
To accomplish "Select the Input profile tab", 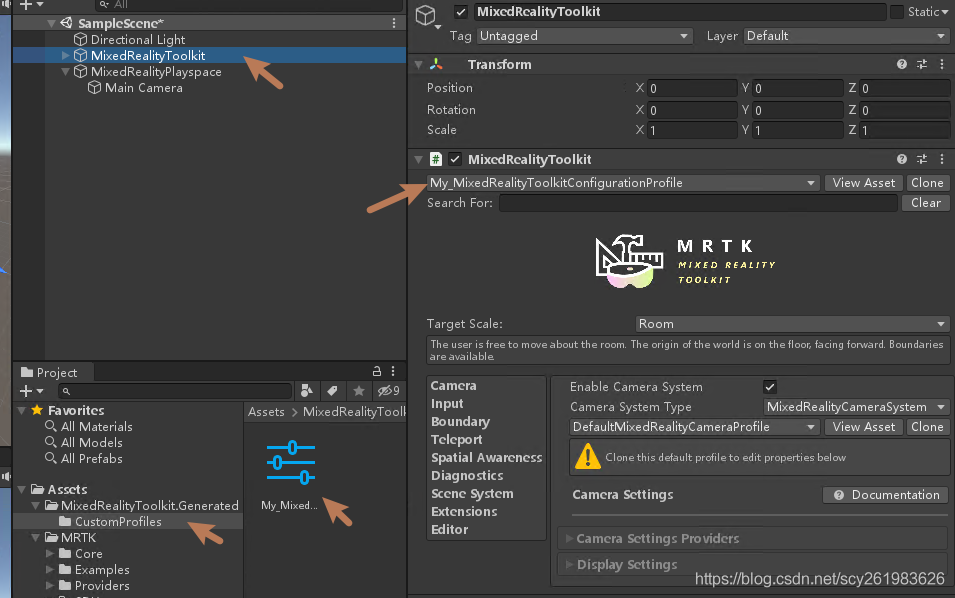I will tap(447, 404).
